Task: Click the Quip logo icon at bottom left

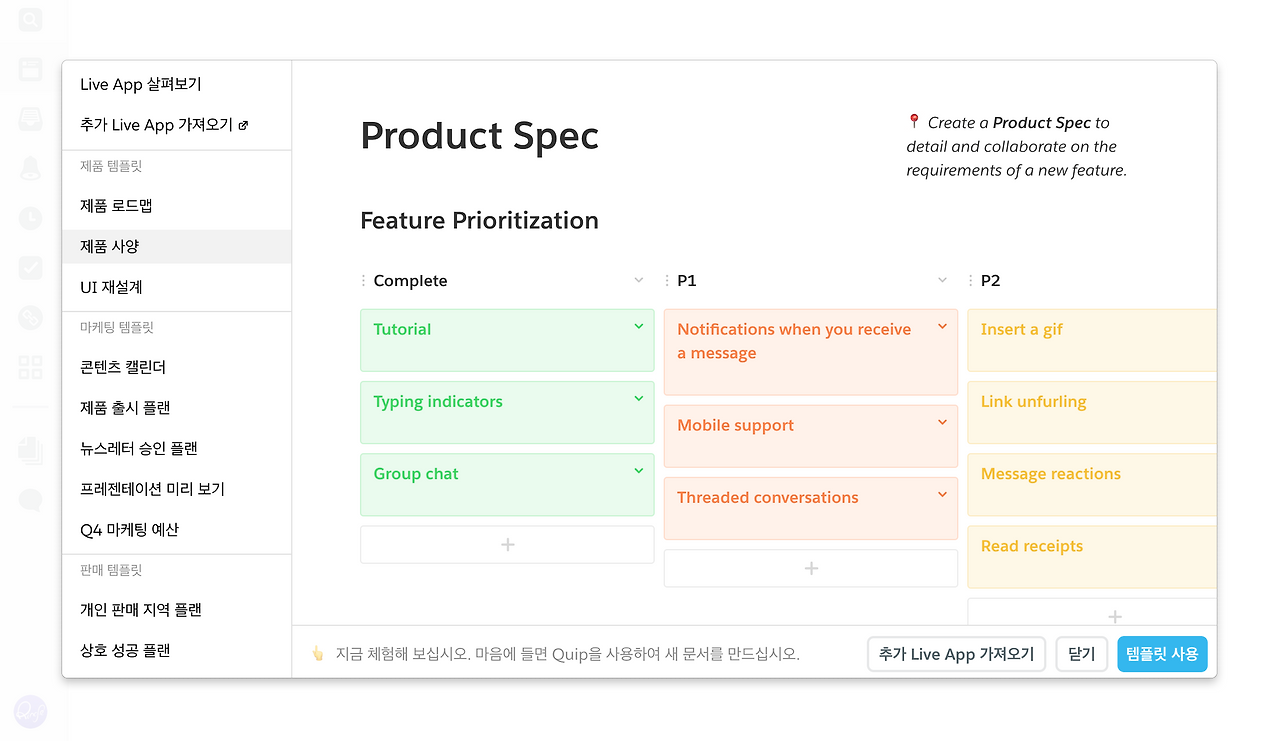Action: coord(30,712)
